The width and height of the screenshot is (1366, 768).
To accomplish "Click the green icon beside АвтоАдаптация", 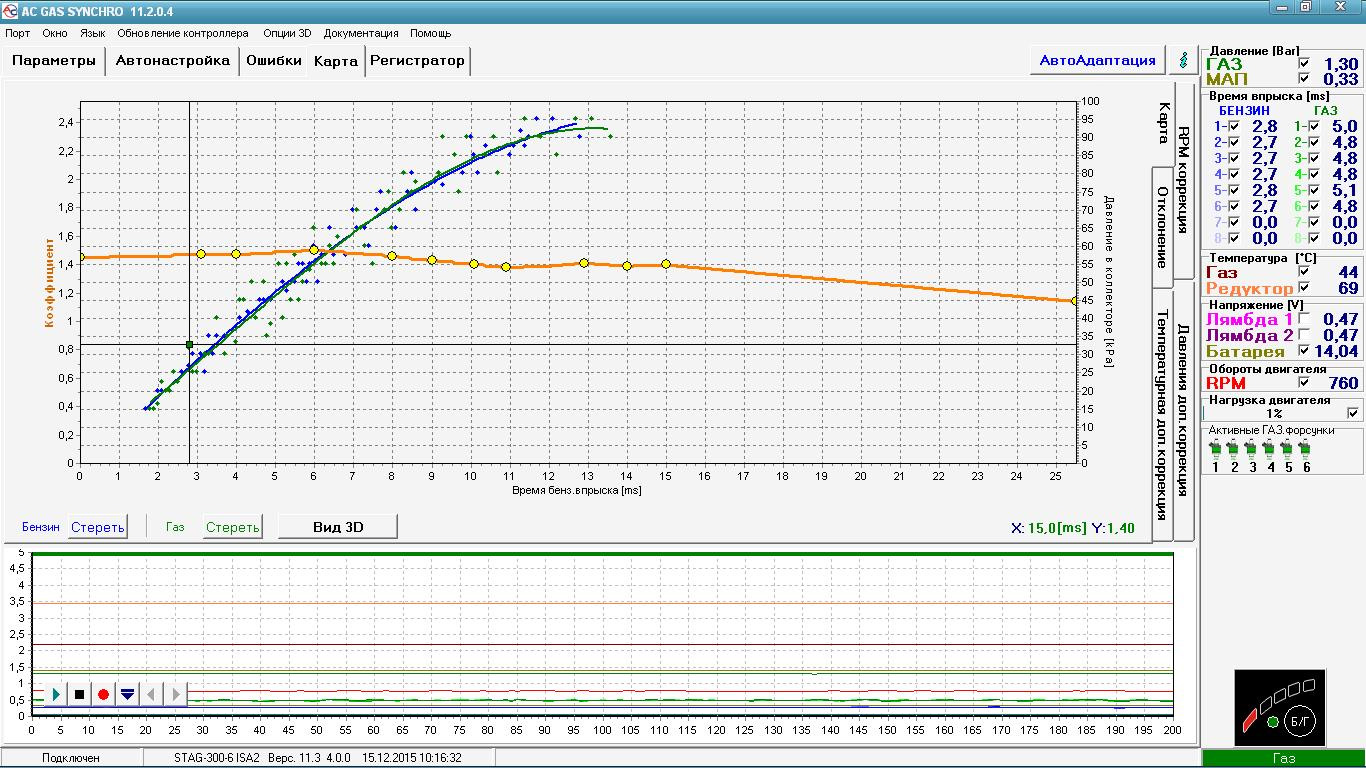I will [1185, 60].
